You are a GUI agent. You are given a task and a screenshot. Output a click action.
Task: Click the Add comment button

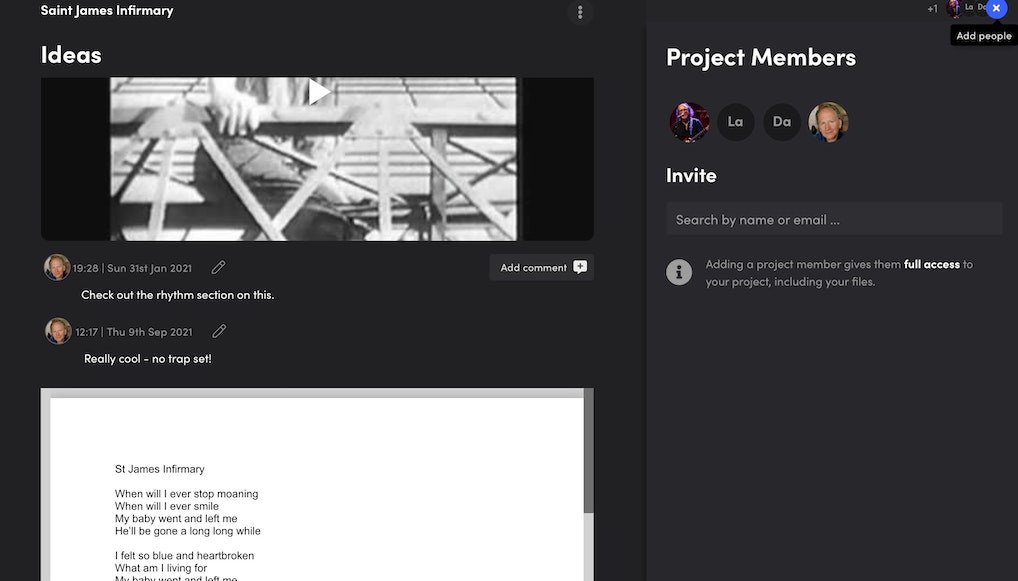tap(541, 267)
